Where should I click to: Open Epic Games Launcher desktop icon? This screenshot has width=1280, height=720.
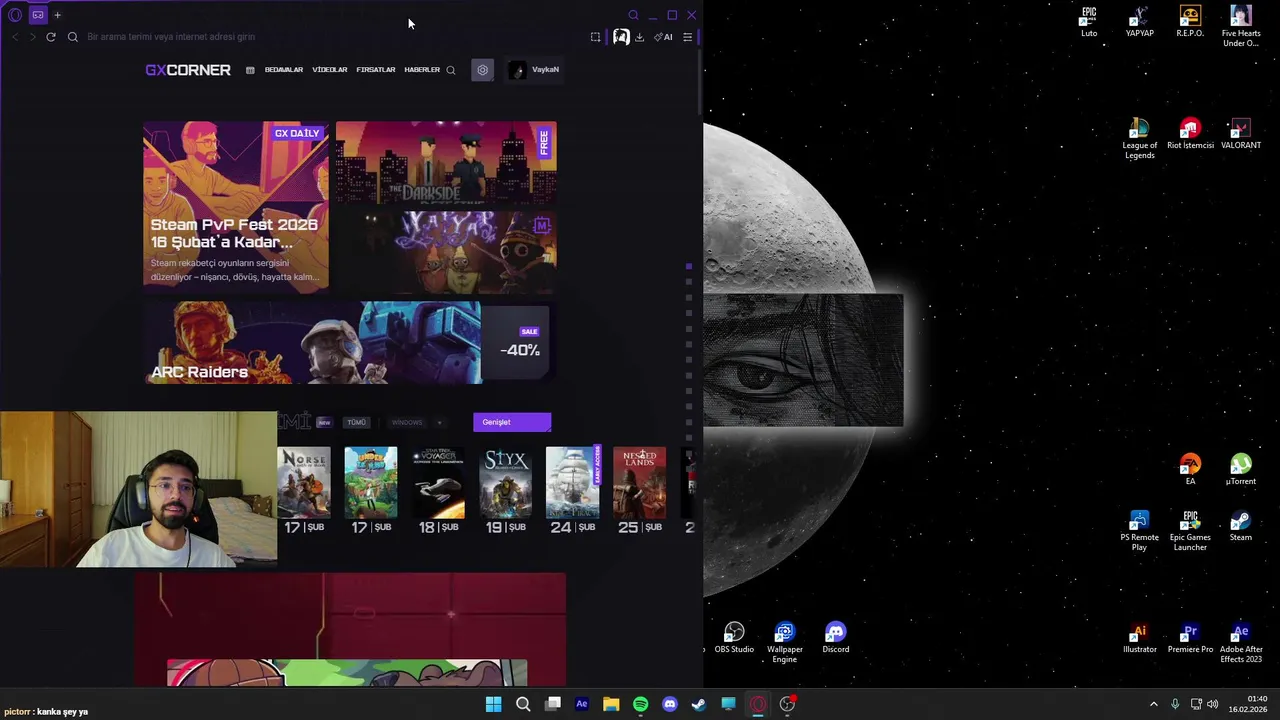tap(1190, 531)
